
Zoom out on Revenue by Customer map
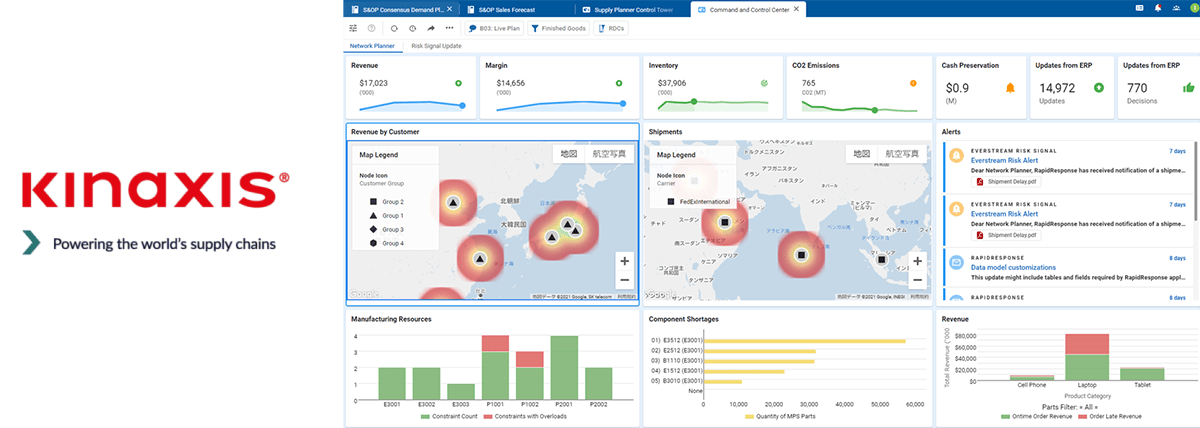624,280
